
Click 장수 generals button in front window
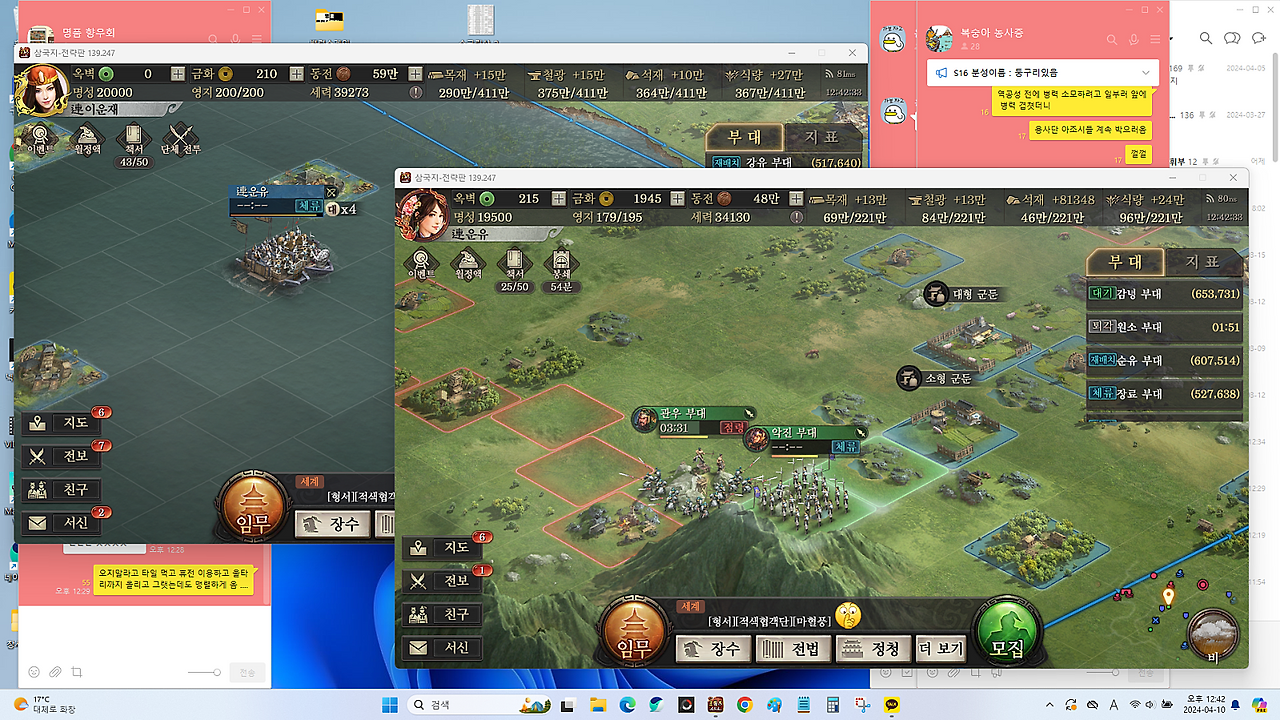[713, 648]
